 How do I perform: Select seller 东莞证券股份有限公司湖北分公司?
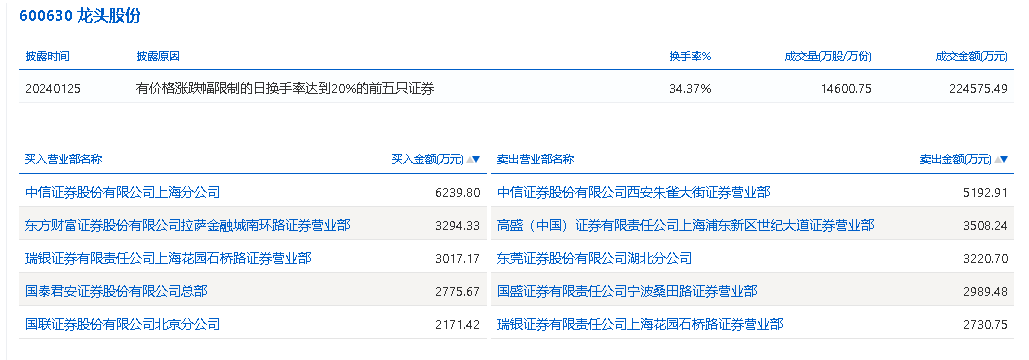(595, 258)
